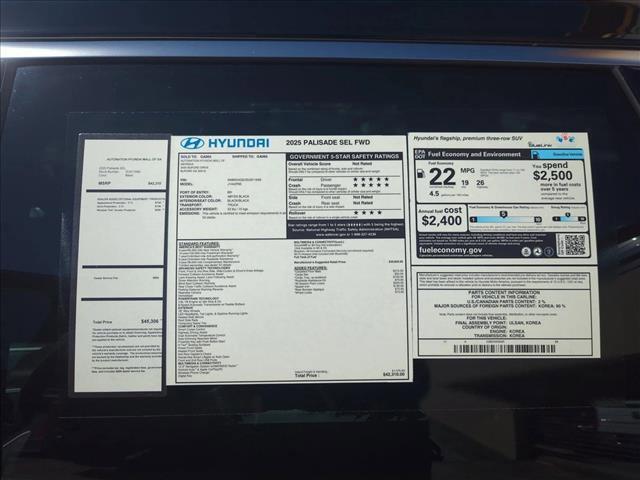Viewport: 640px width, 480px height.
Task: Click the Bluelink logo at top right
Action: (540, 144)
